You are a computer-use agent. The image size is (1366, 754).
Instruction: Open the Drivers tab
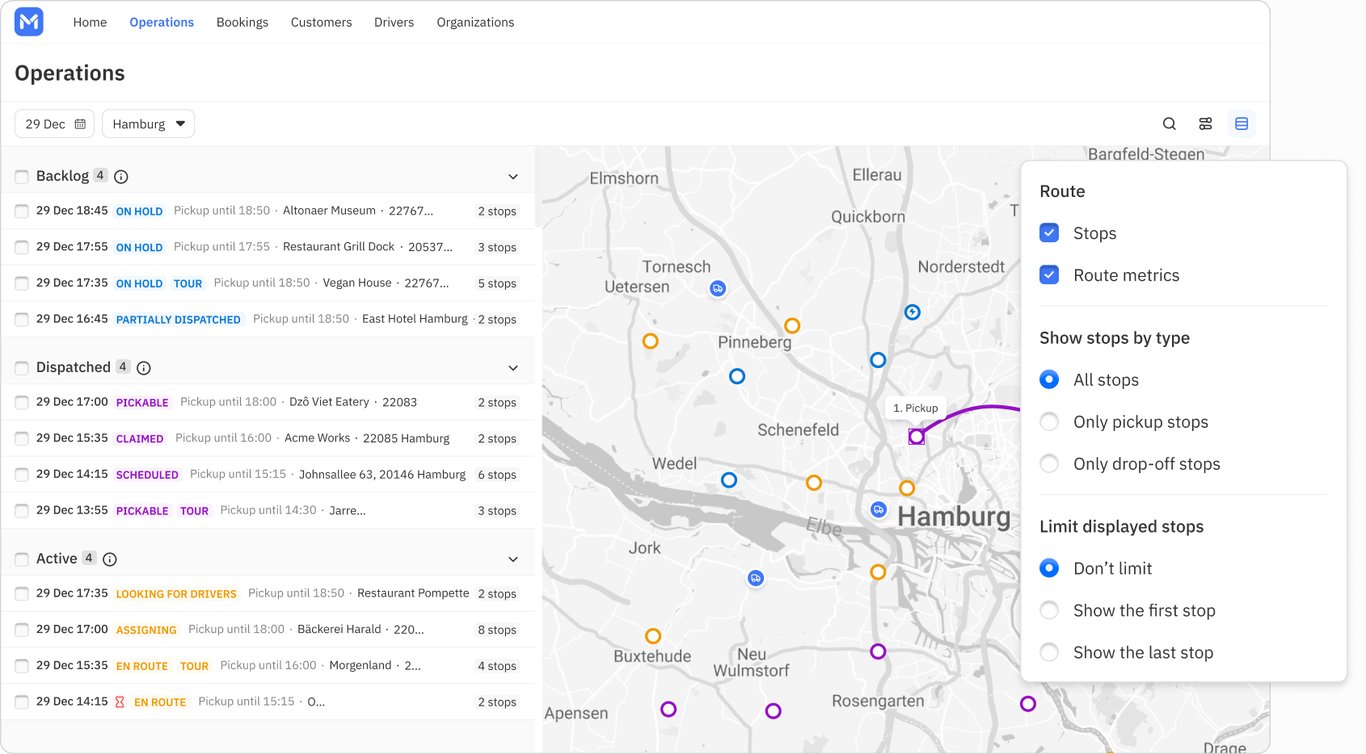(394, 22)
